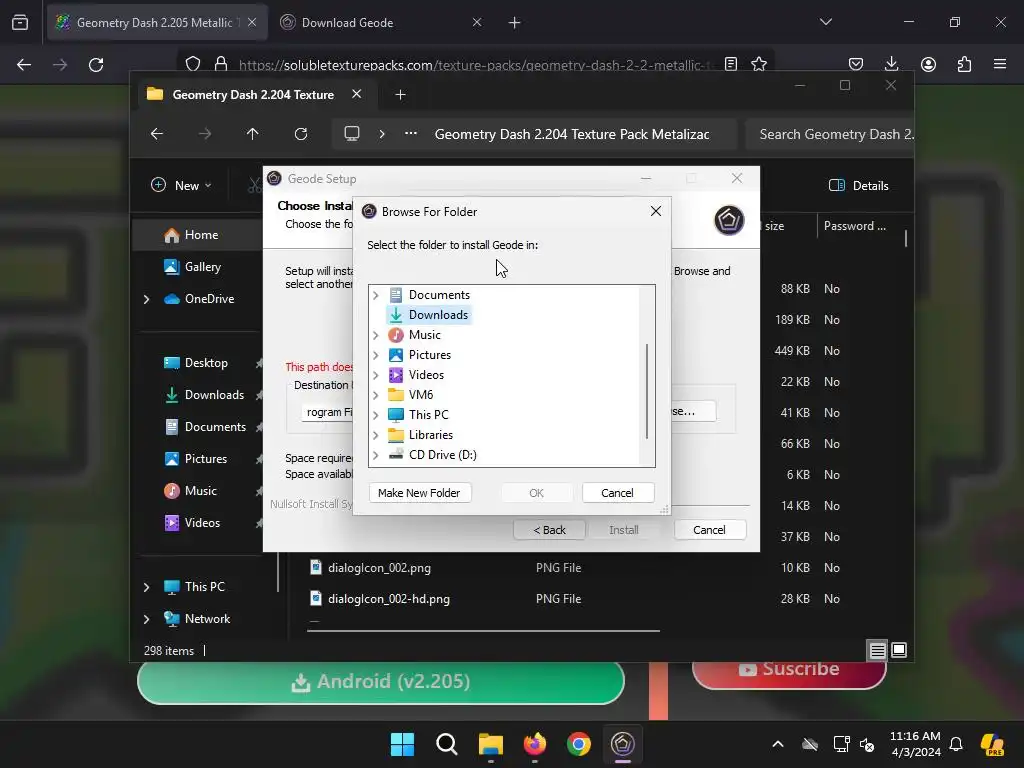Switch Explorer to details list view

877,650
